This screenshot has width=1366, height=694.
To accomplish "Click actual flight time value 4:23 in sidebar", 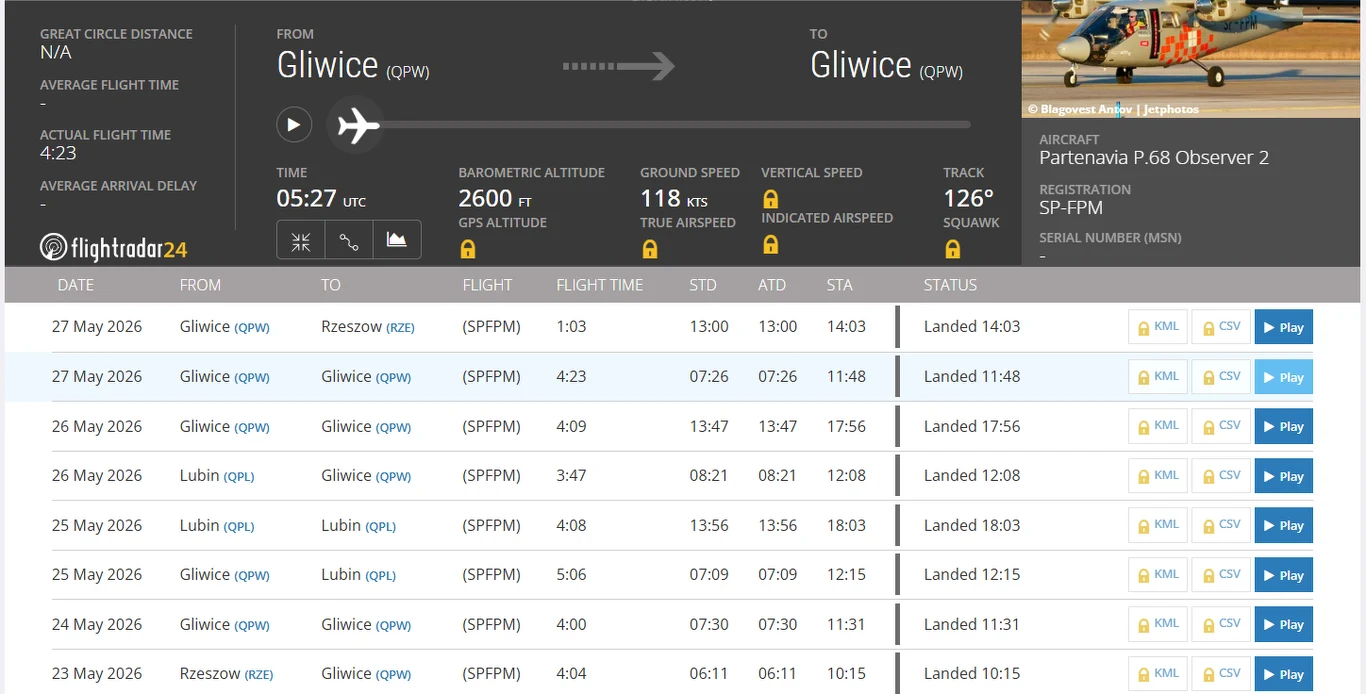I will click(58, 153).
